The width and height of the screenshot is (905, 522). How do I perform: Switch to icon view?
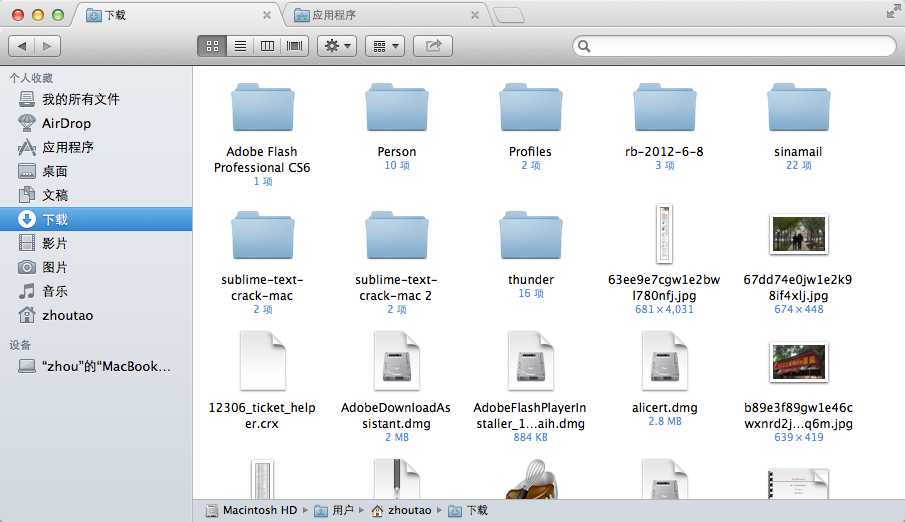click(212, 46)
